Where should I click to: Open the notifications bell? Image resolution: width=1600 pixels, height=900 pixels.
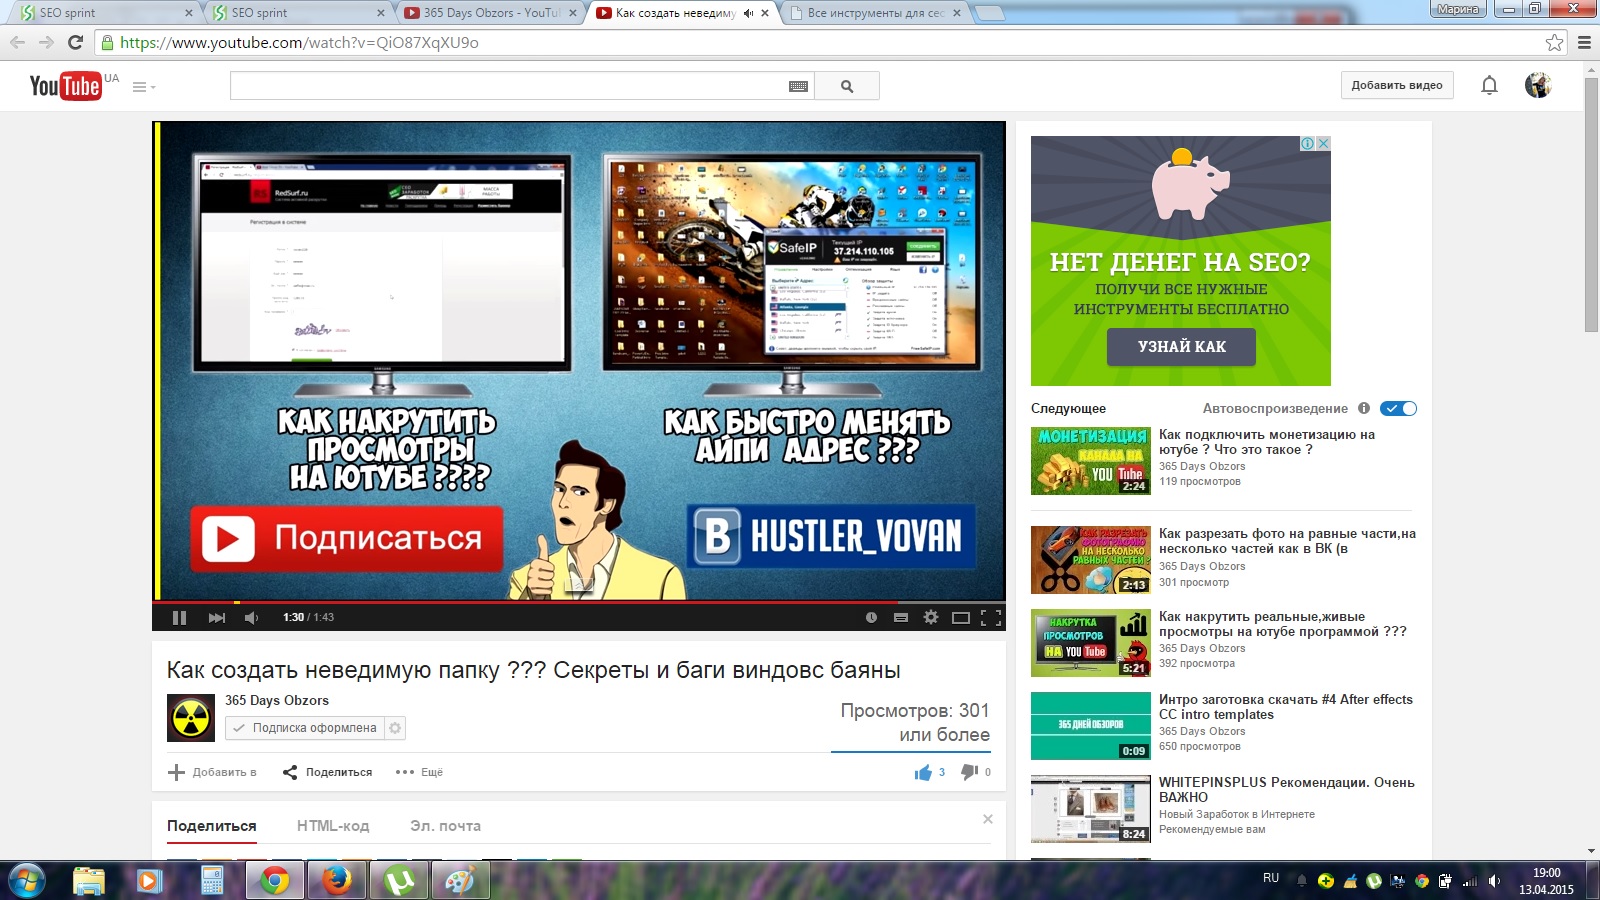[1489, 86]
